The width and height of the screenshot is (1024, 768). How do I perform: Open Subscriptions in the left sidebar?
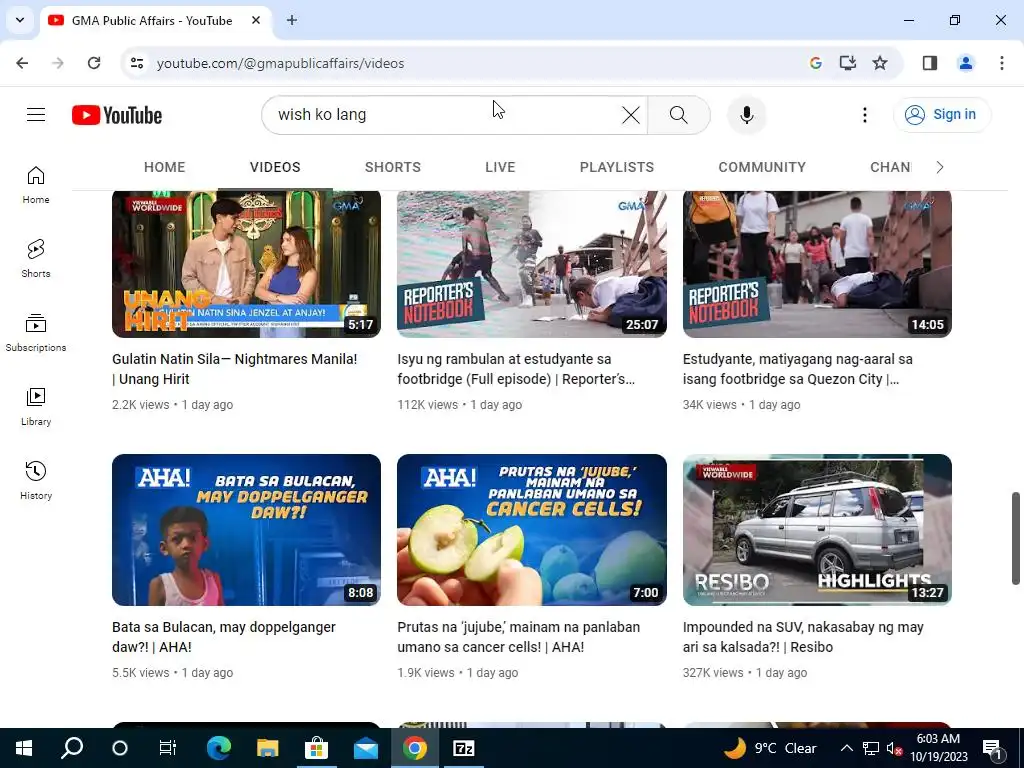pyautogui.click(x=36, y=332)
